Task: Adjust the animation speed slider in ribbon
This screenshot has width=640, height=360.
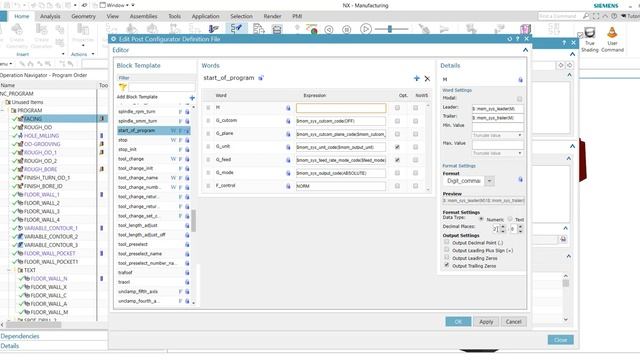Action: (390, 29)
